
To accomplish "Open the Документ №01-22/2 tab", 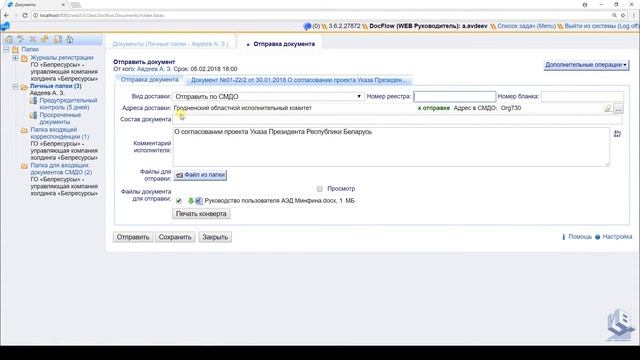I will coord(299,80).
